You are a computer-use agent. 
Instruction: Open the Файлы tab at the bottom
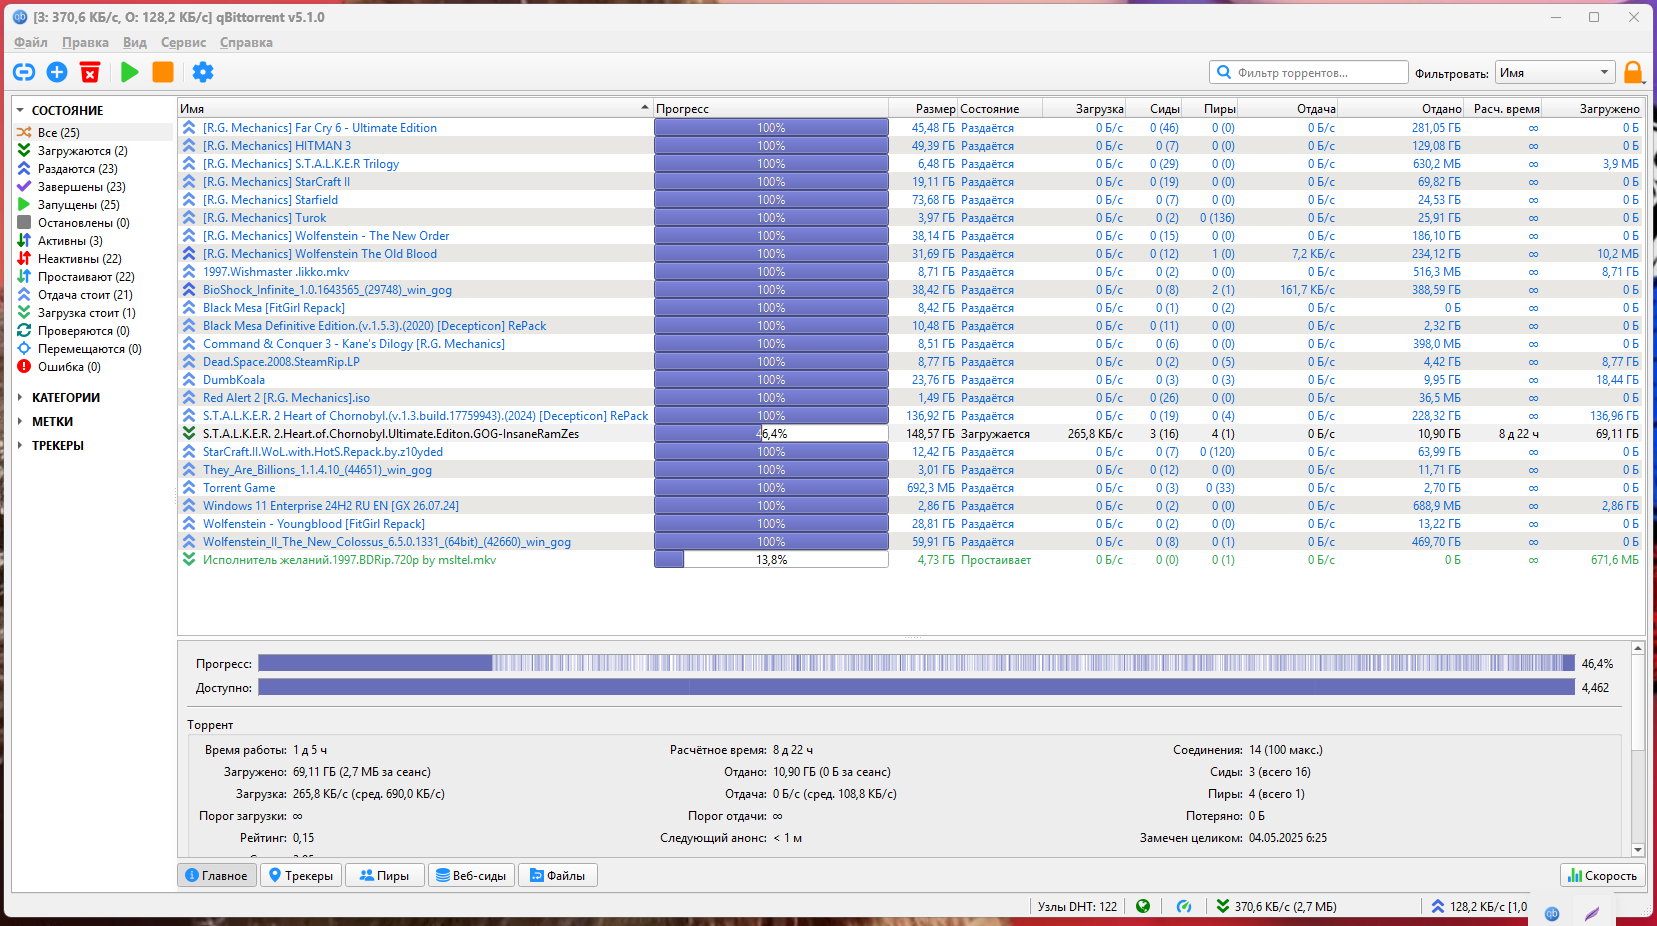coord(557,875)
